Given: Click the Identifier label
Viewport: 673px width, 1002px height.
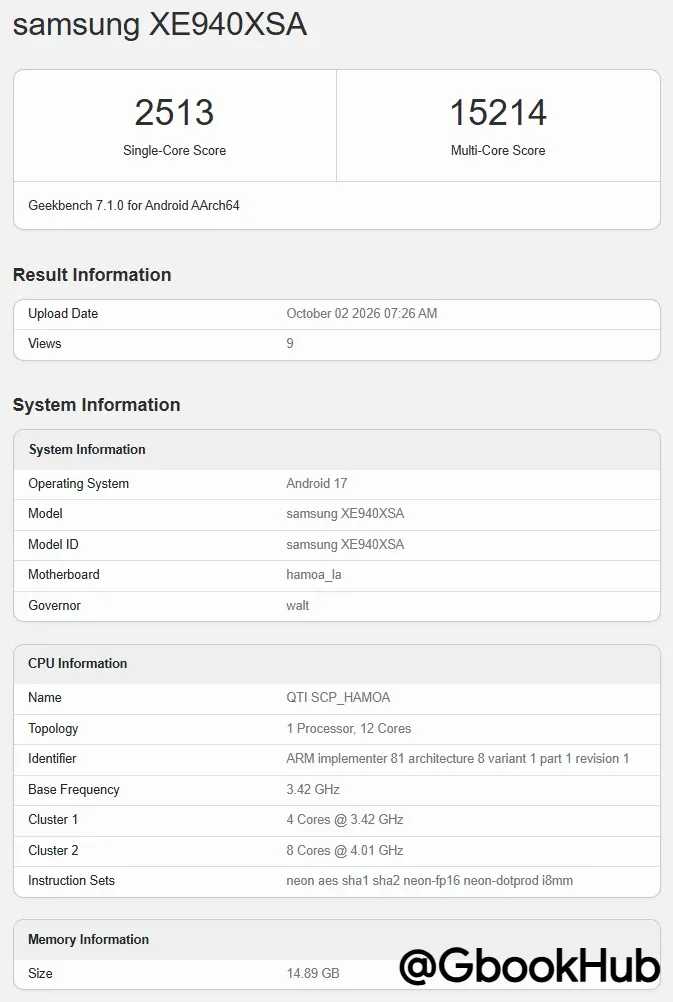Looking at the screenshot, I should tap(52, 759).
